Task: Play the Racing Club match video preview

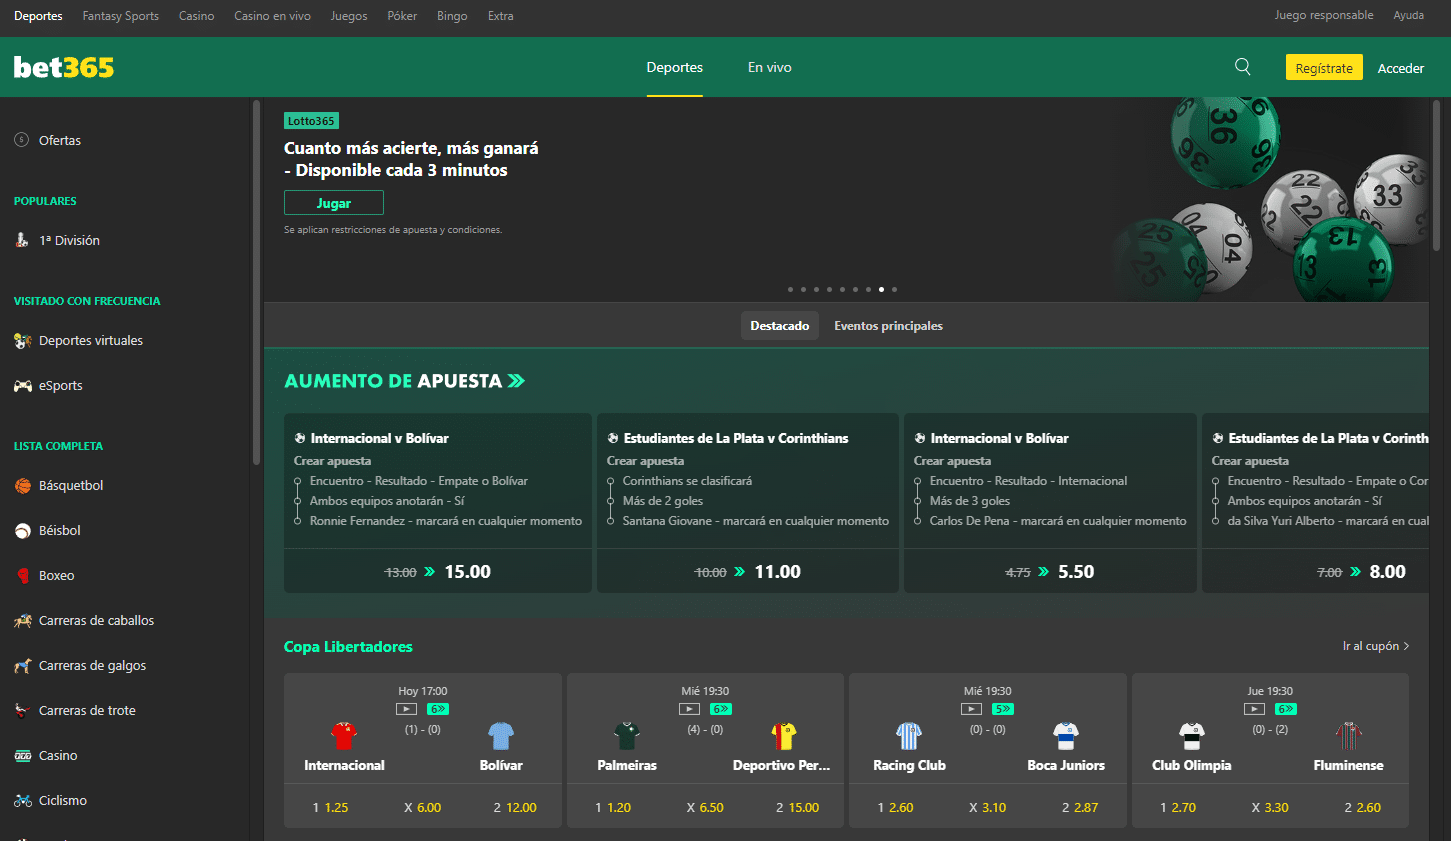Action: (970, 708)
